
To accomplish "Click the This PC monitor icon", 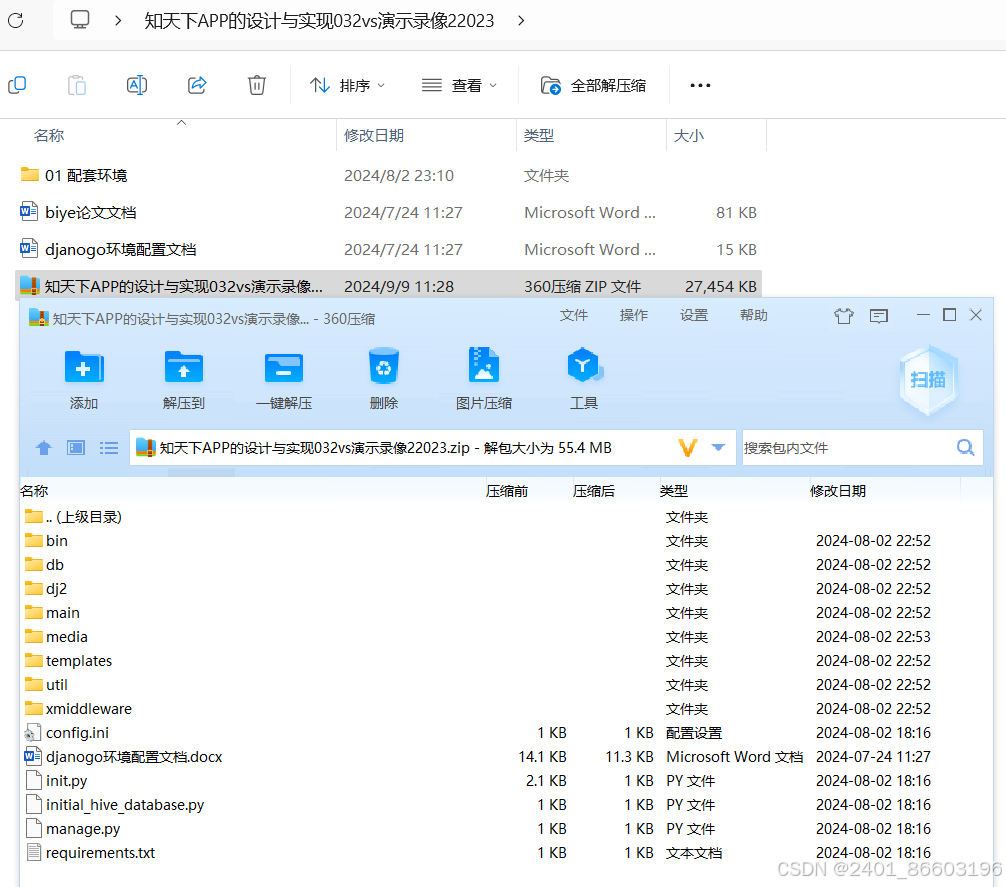I will (80, 20).
